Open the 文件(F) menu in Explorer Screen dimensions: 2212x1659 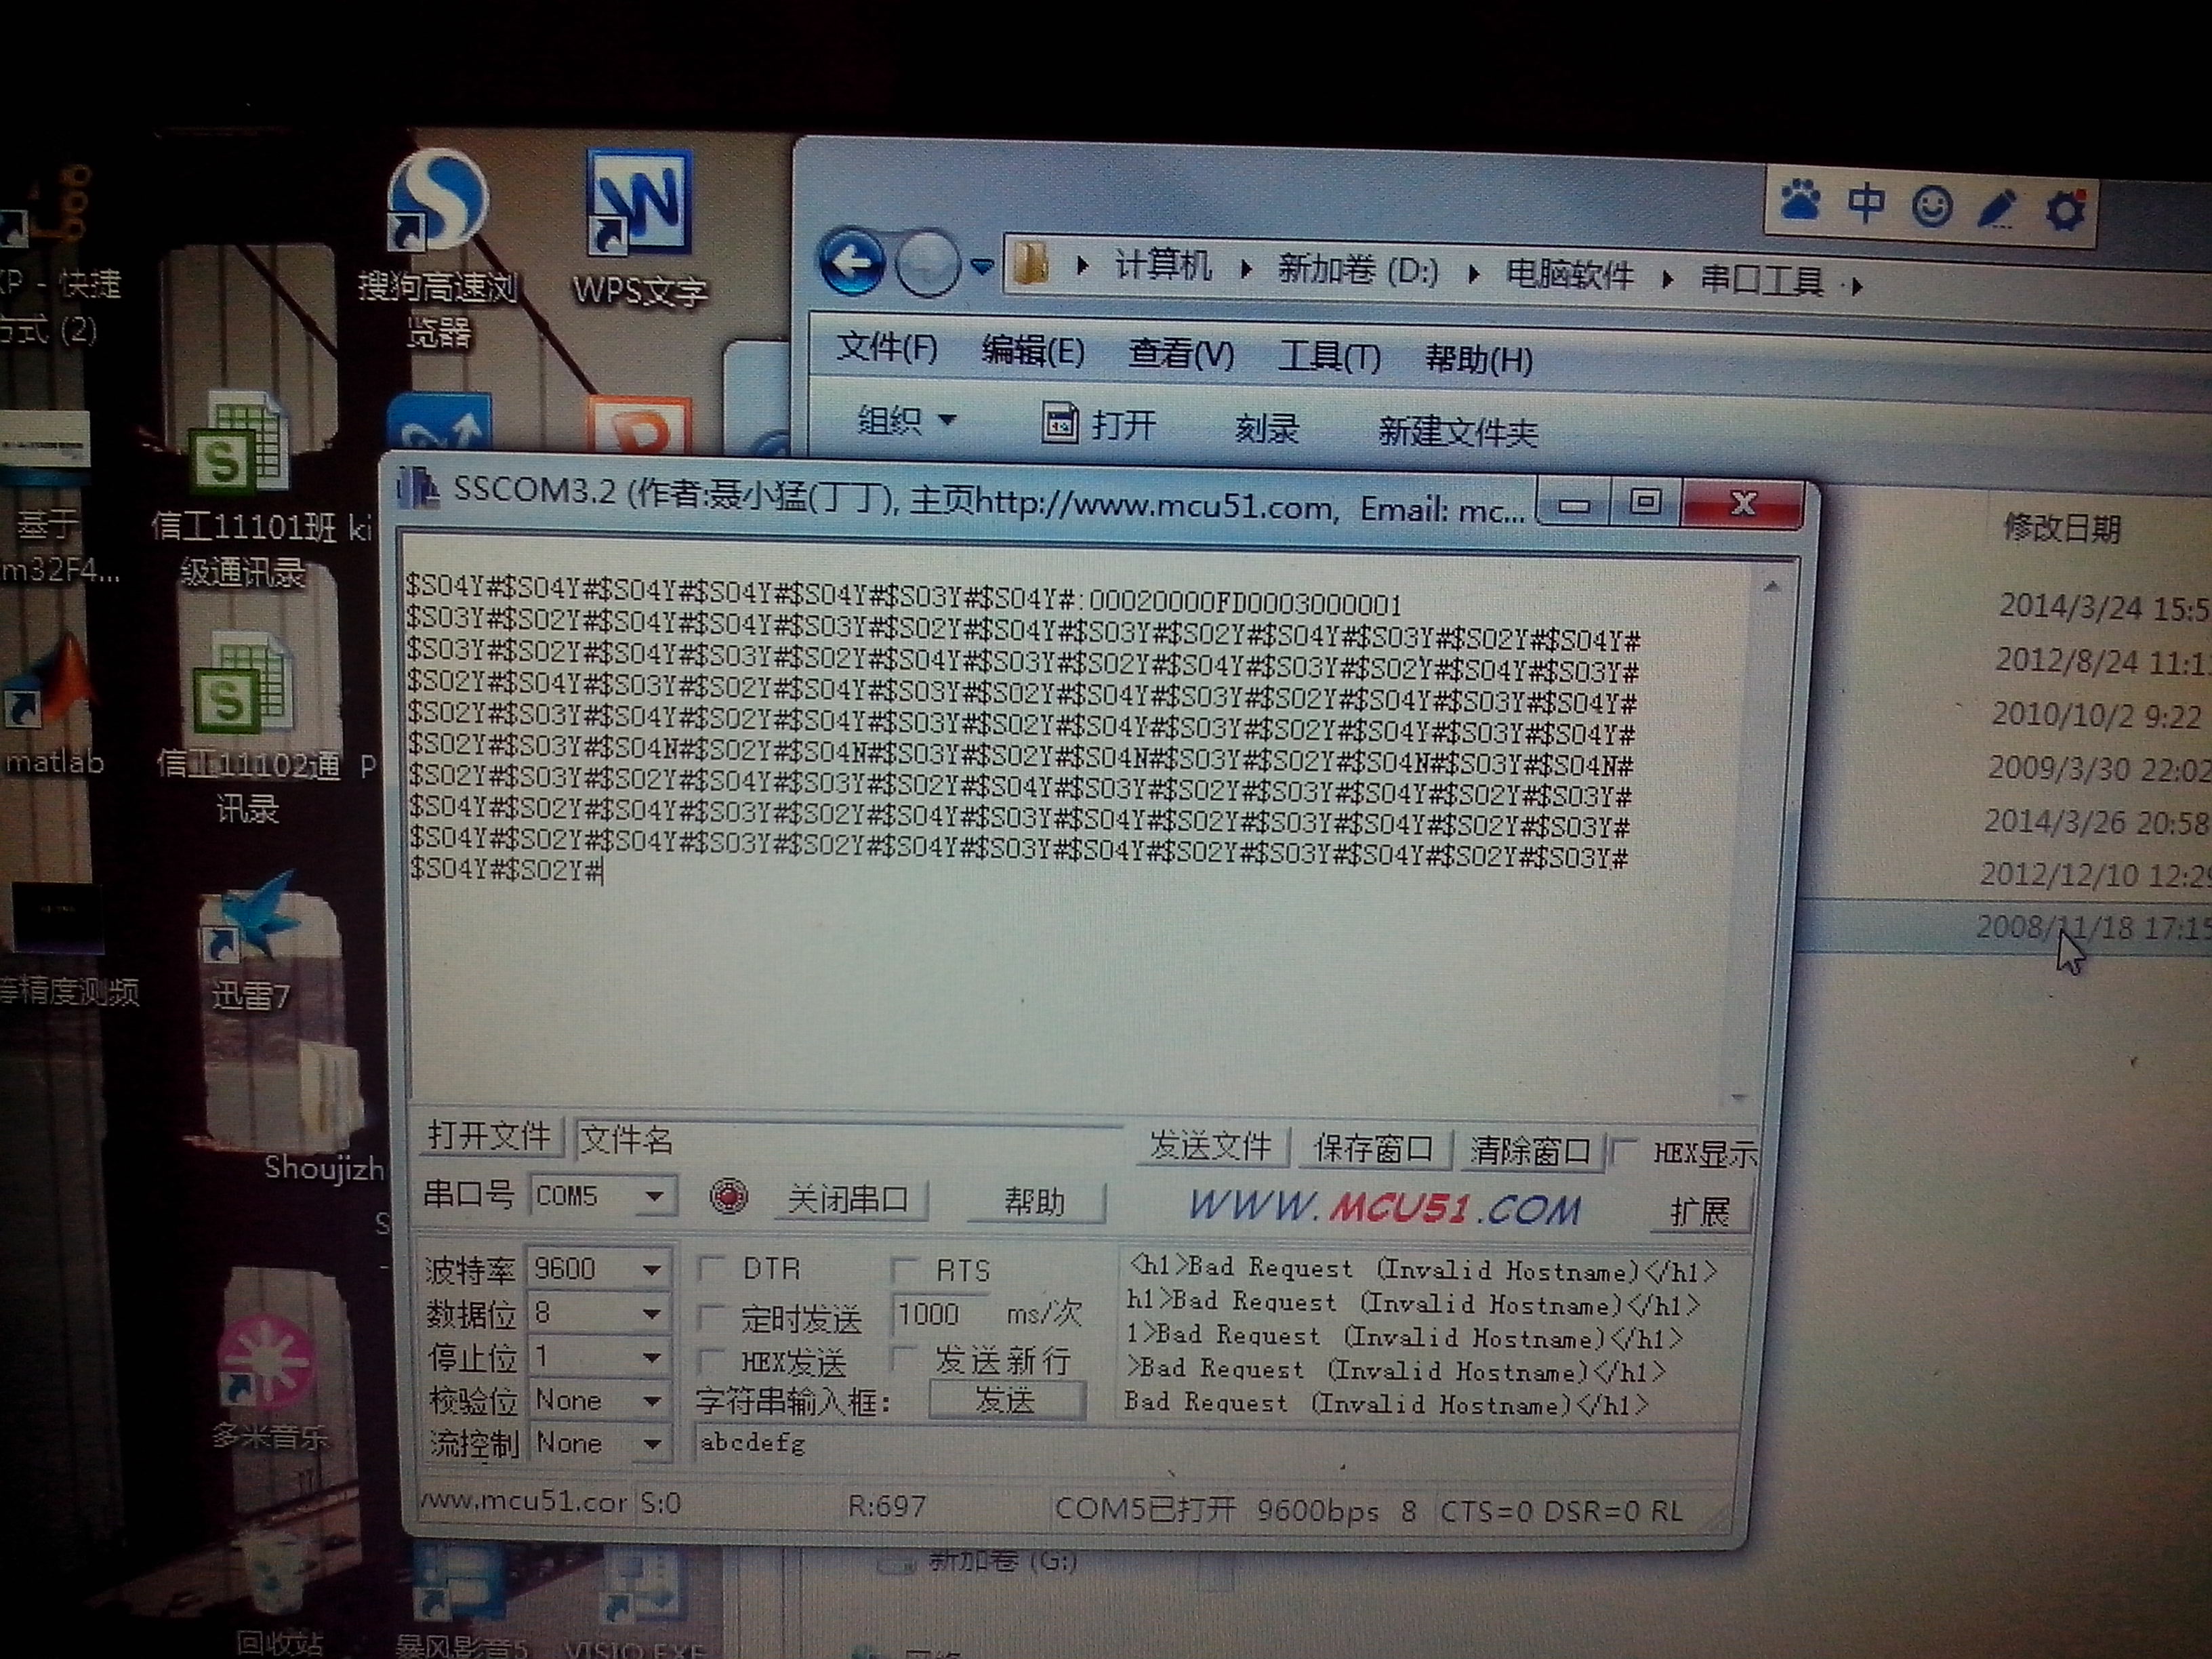[x=886, y=347]
